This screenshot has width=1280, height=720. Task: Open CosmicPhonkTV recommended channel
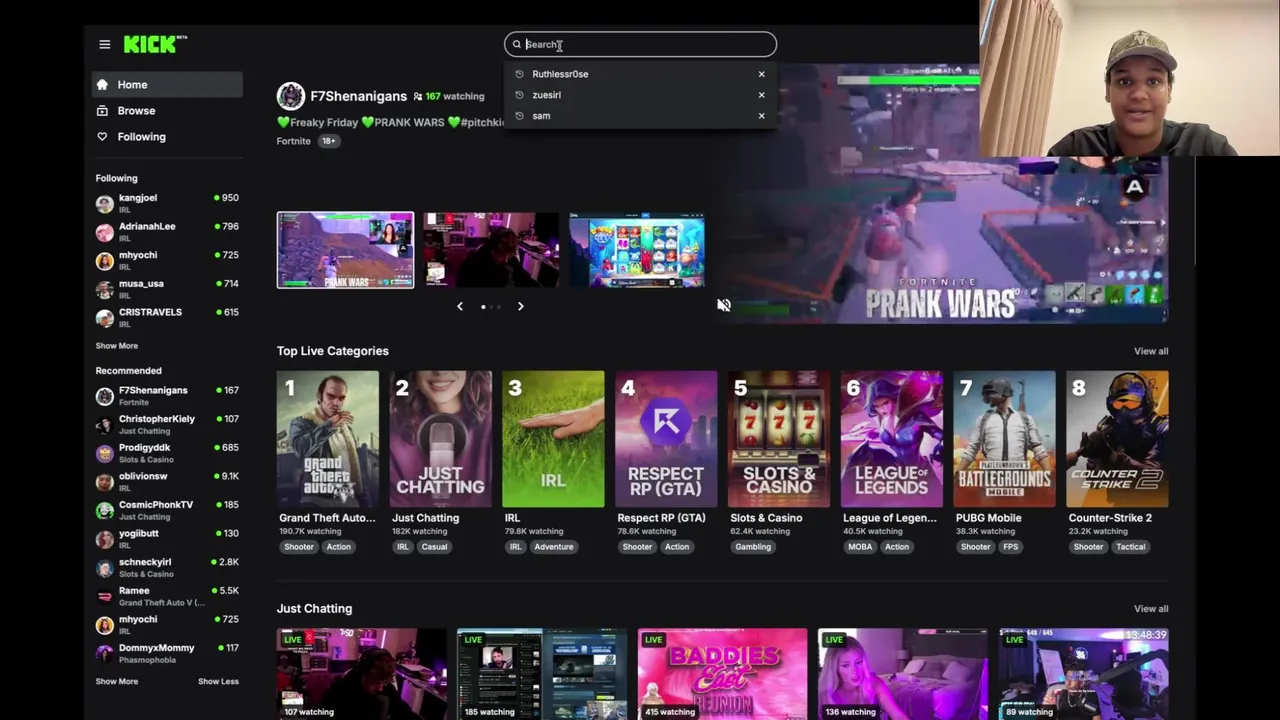pos(166,510)
